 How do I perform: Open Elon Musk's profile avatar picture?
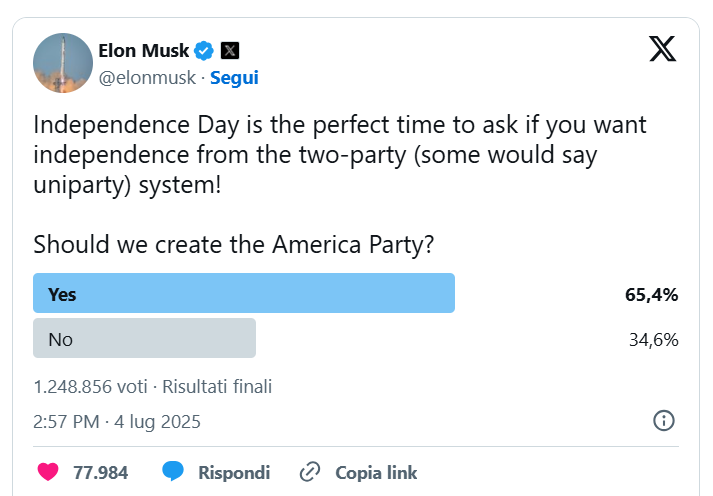(63, 63)
